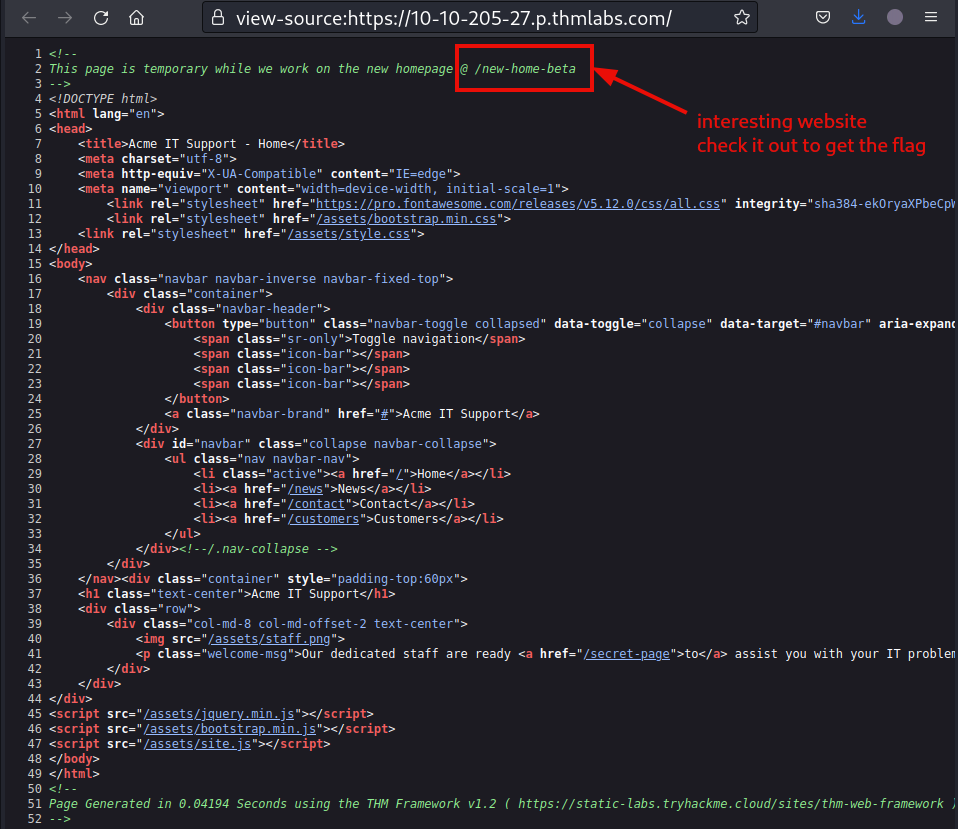Image resolution: width=958 pixels, height=829 pixels.
Task: Reload the current page
Action: coord(100,17)
